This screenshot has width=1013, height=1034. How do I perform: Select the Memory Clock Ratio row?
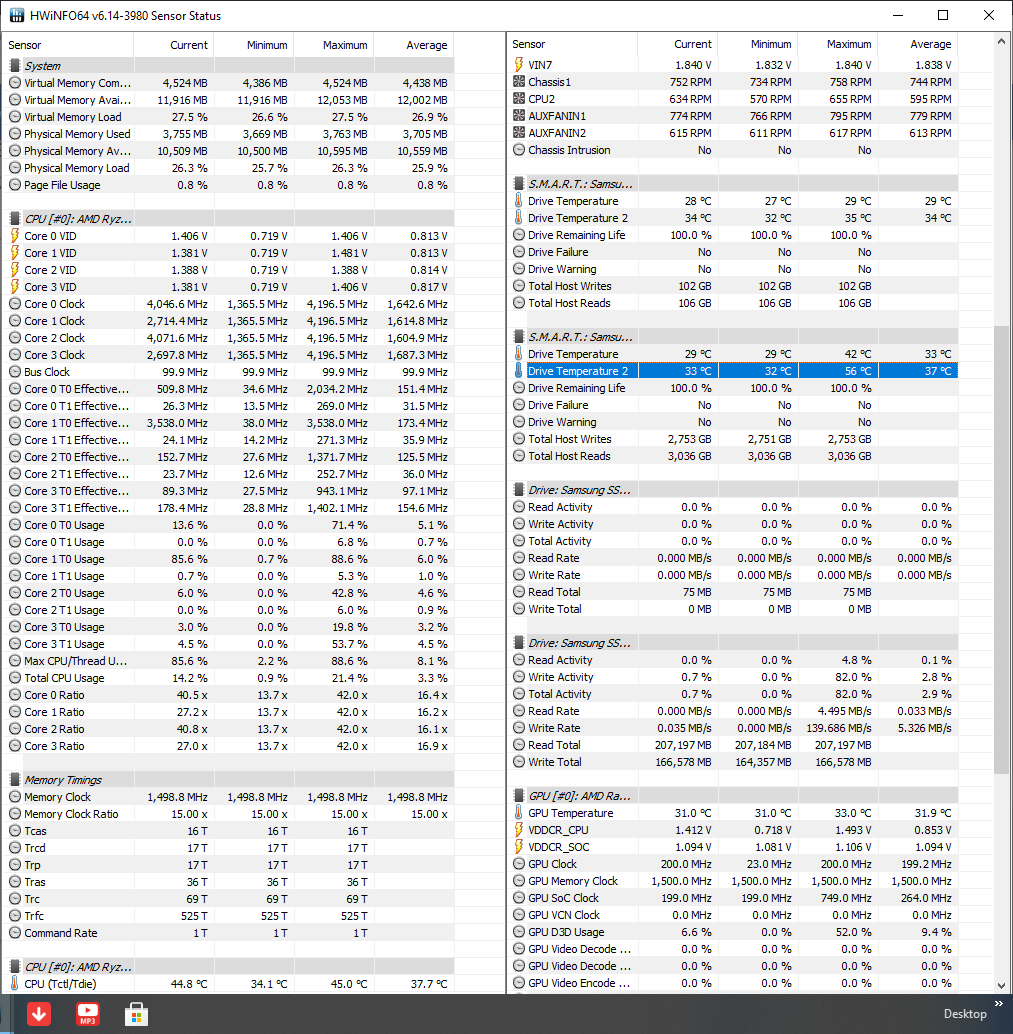(228, 814)
